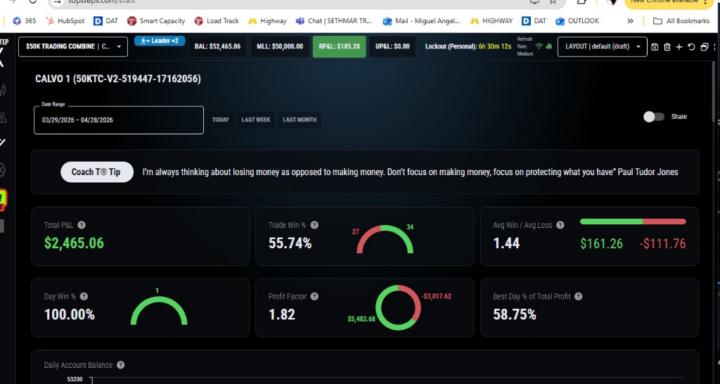Click the BAL: $52,465.06 balance box
The height and width of the screenshot is (384, 720).
pyautogui.click(x=217, y=46)
